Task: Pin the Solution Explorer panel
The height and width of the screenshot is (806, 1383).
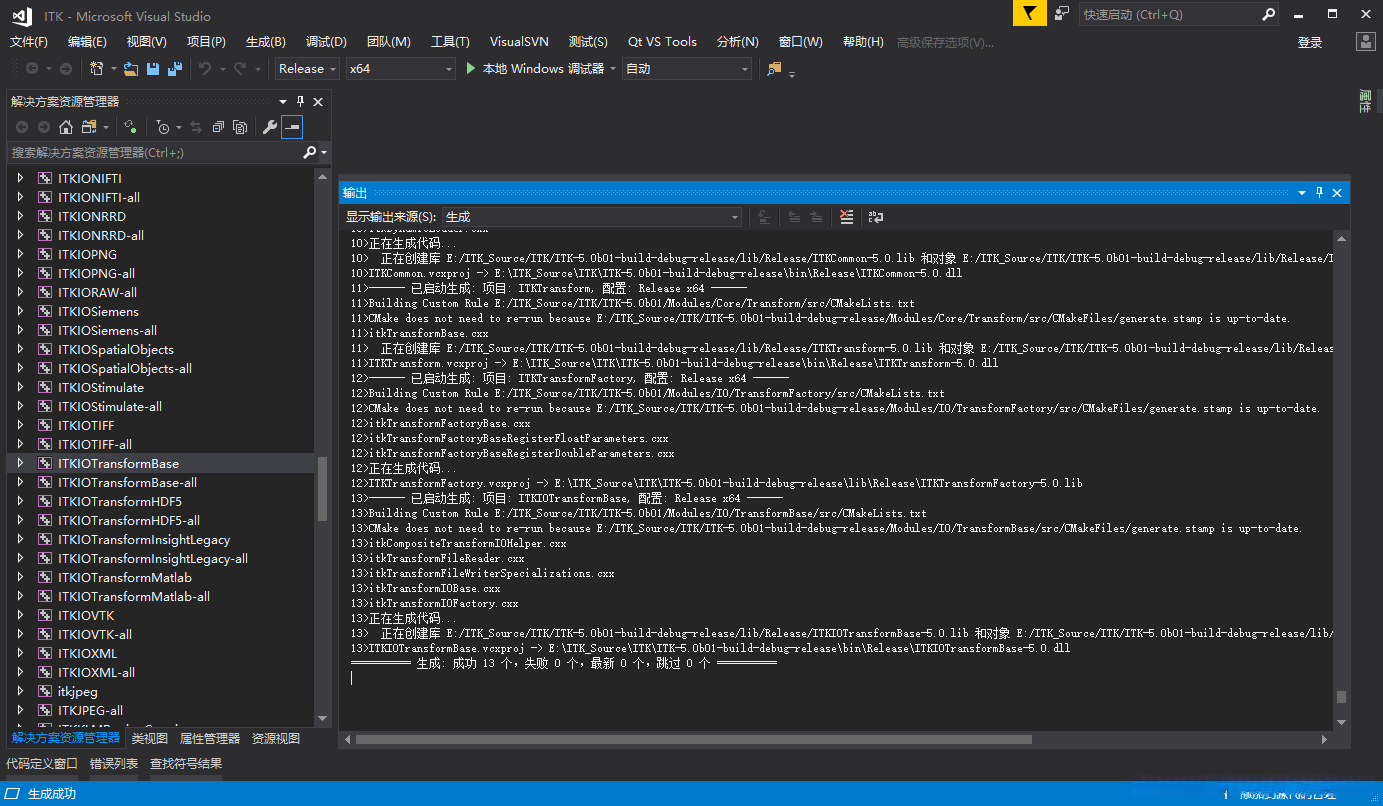Action: [300, 101]
